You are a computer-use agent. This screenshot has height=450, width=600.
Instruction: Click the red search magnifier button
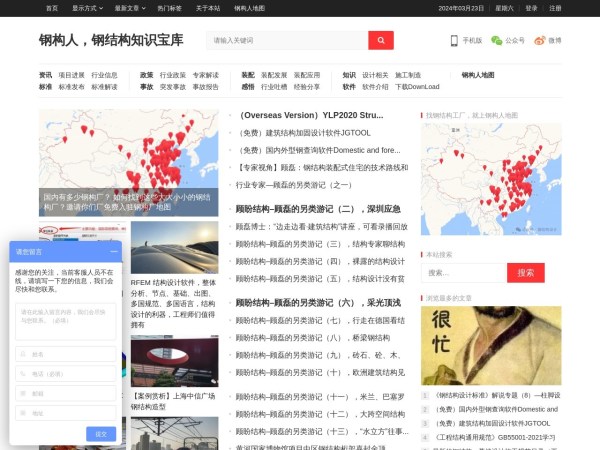pyautogui.click(x=381, y=40)
